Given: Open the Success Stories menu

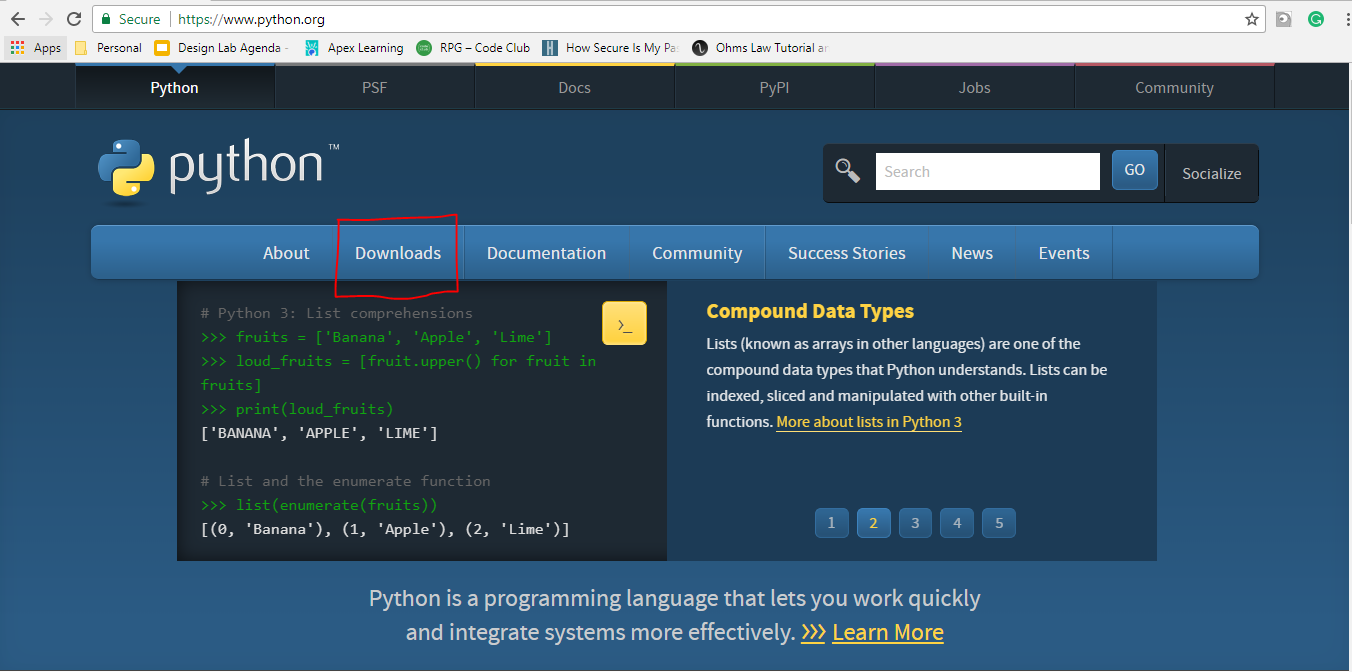Looking at the screenshot, I should tap(847, 253).
